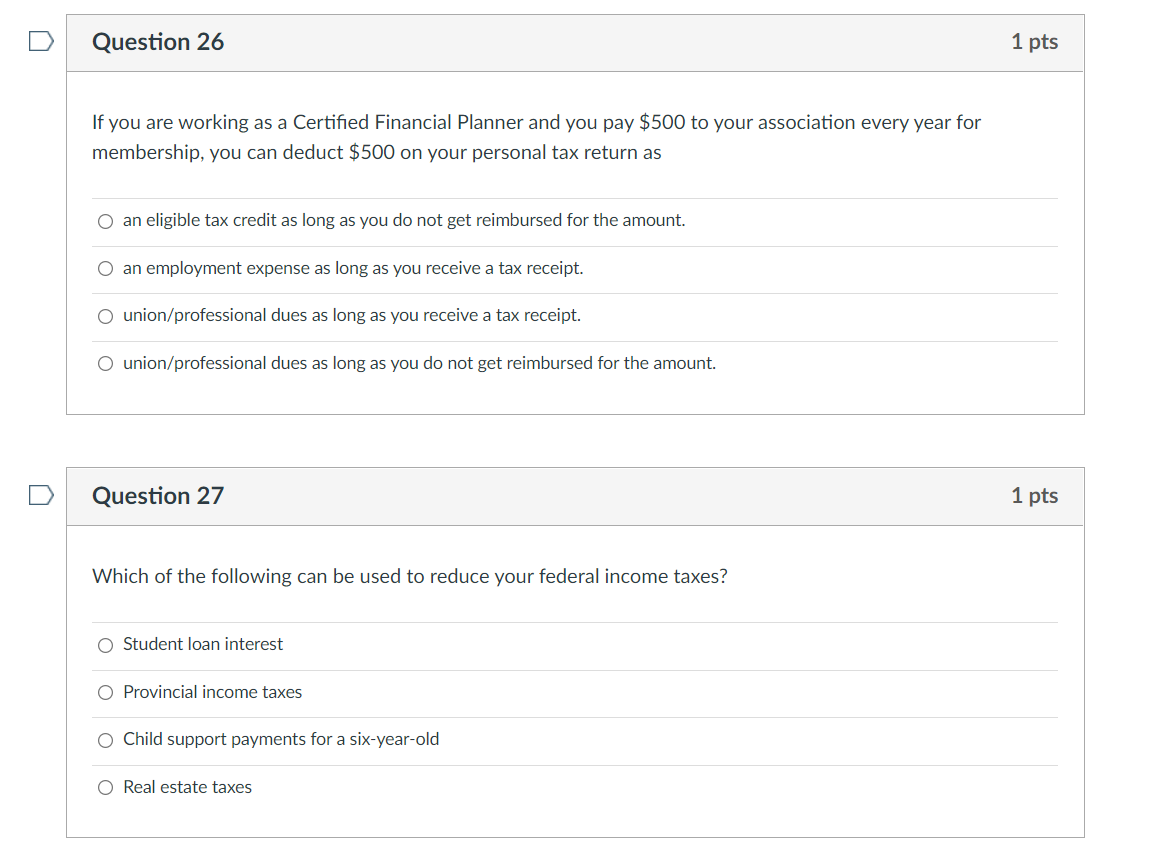This screenshot has height=863, width=1163.
Task: Select the employment expense answer option
Action: click(105, 268)
